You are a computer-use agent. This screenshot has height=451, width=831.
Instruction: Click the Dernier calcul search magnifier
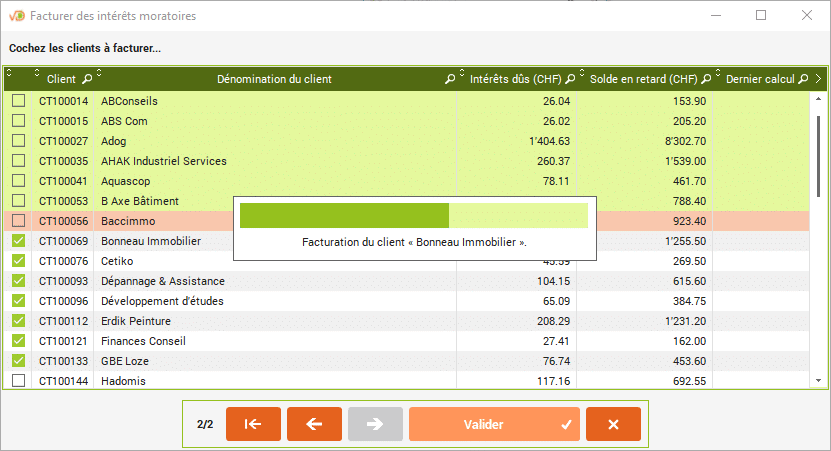[x=803, y=79]
